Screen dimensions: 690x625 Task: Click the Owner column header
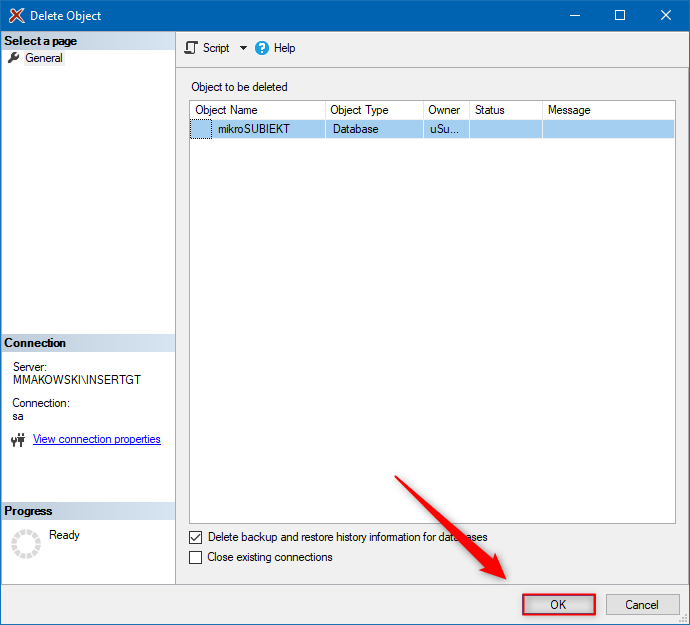pyautogui.click(x=447, y=110)
